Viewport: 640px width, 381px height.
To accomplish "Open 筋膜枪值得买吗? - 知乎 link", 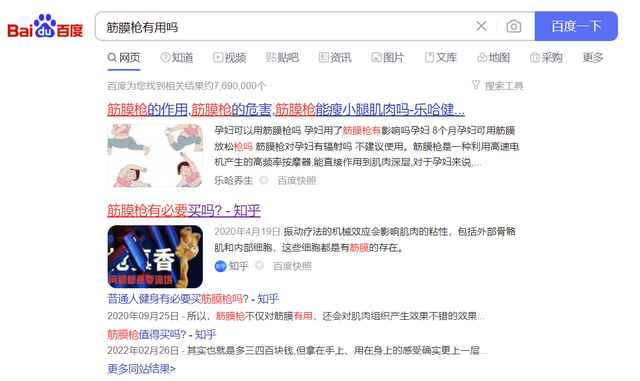I will 162,334.
